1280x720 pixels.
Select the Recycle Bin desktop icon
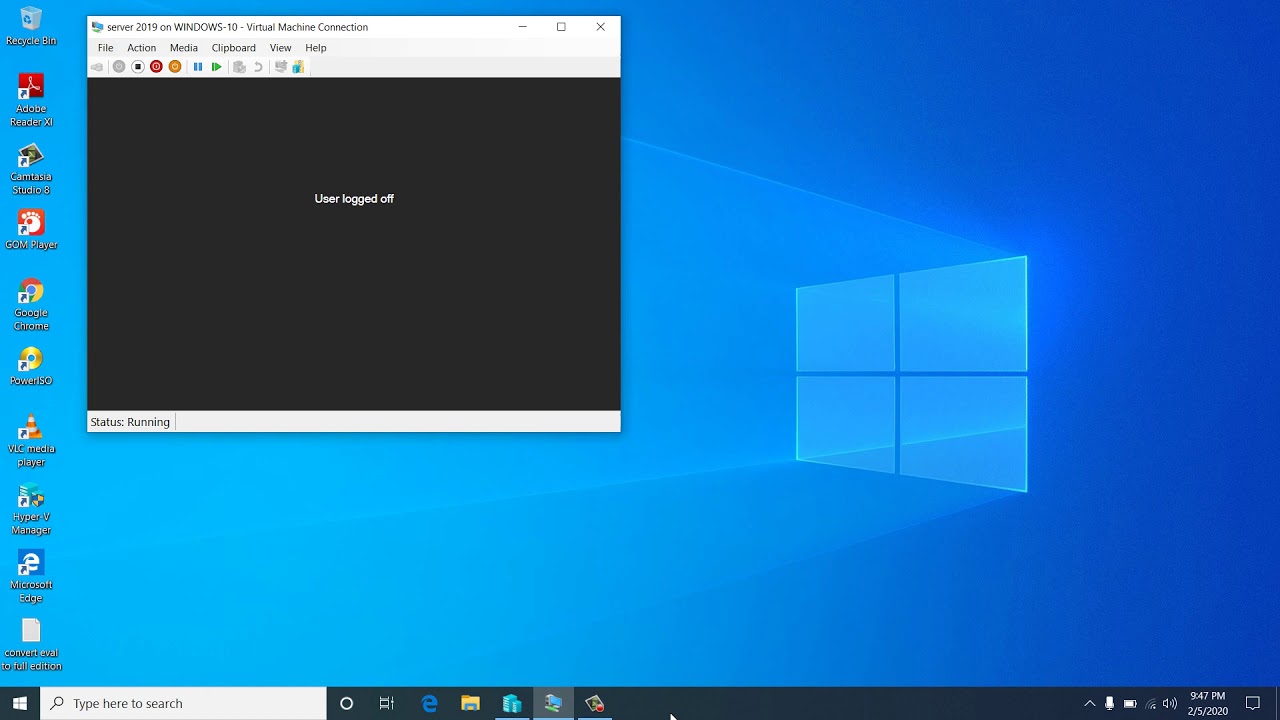pyautogui.click(x=31, y=27)
